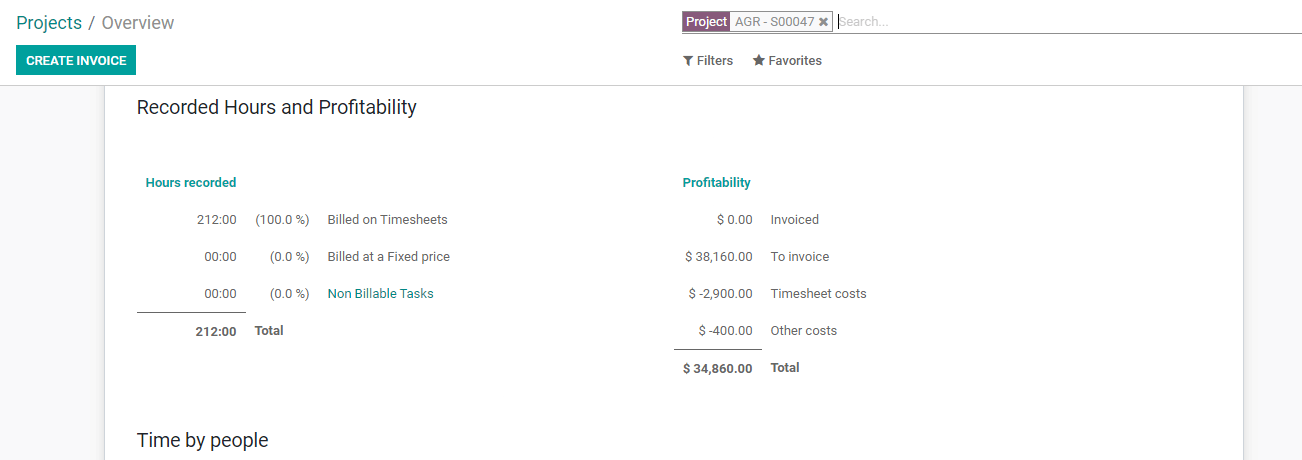Click the funnel icon beside Filters

click(x=688, y=61)
